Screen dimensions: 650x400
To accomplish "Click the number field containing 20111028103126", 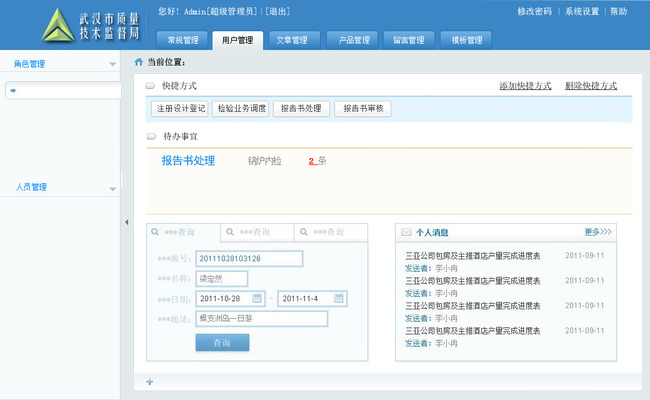I will coord(249,259).
